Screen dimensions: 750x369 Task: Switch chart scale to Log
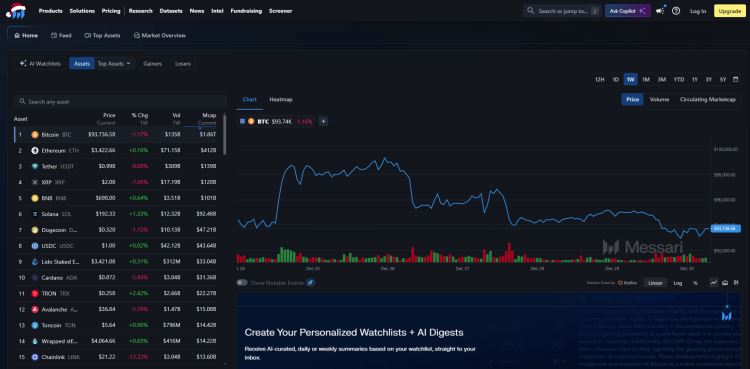[678, 283]
